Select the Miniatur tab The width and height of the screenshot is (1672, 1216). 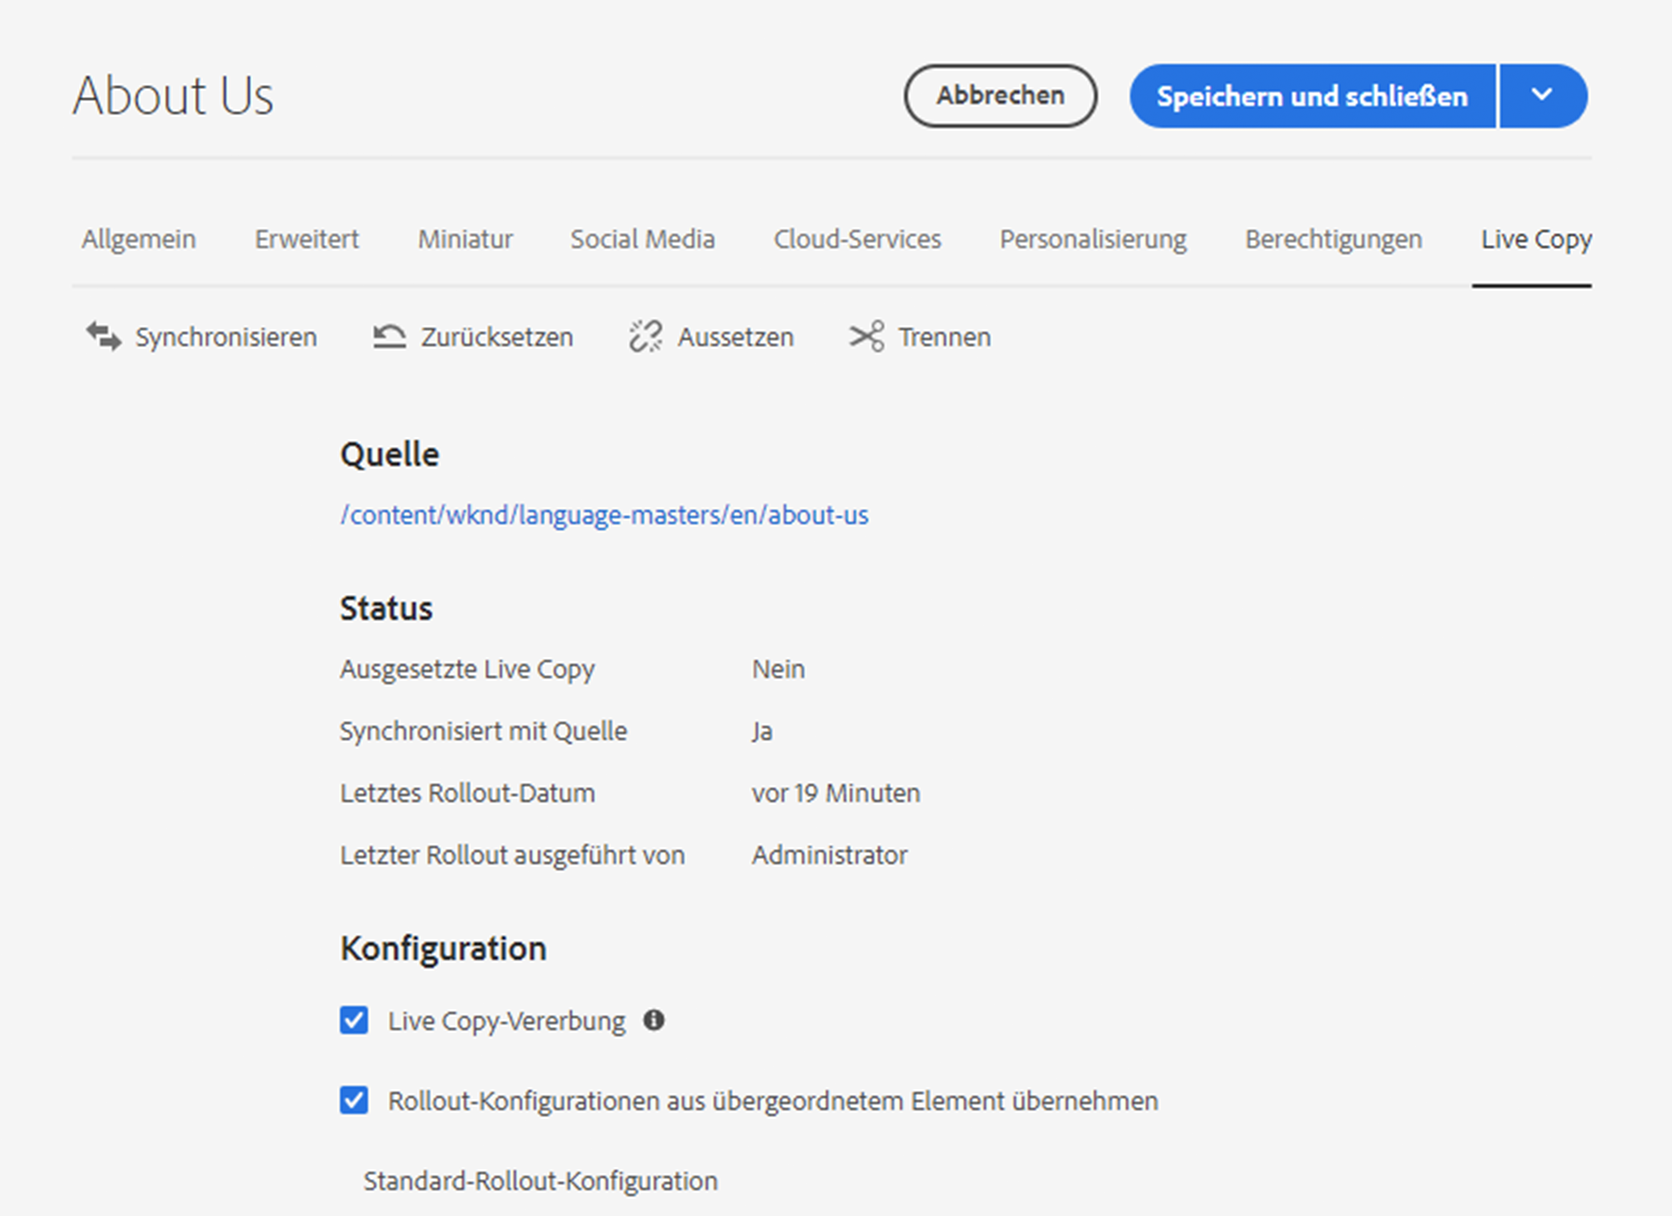465,239
